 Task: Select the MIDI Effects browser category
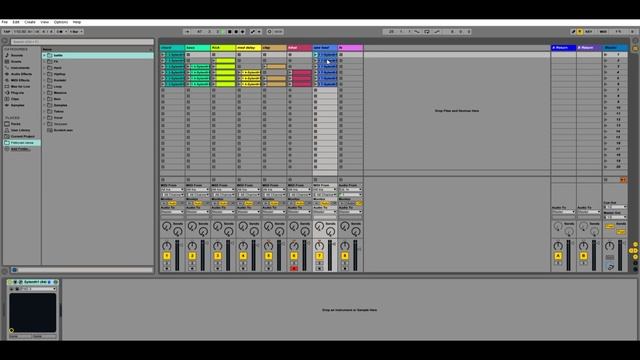20,80
